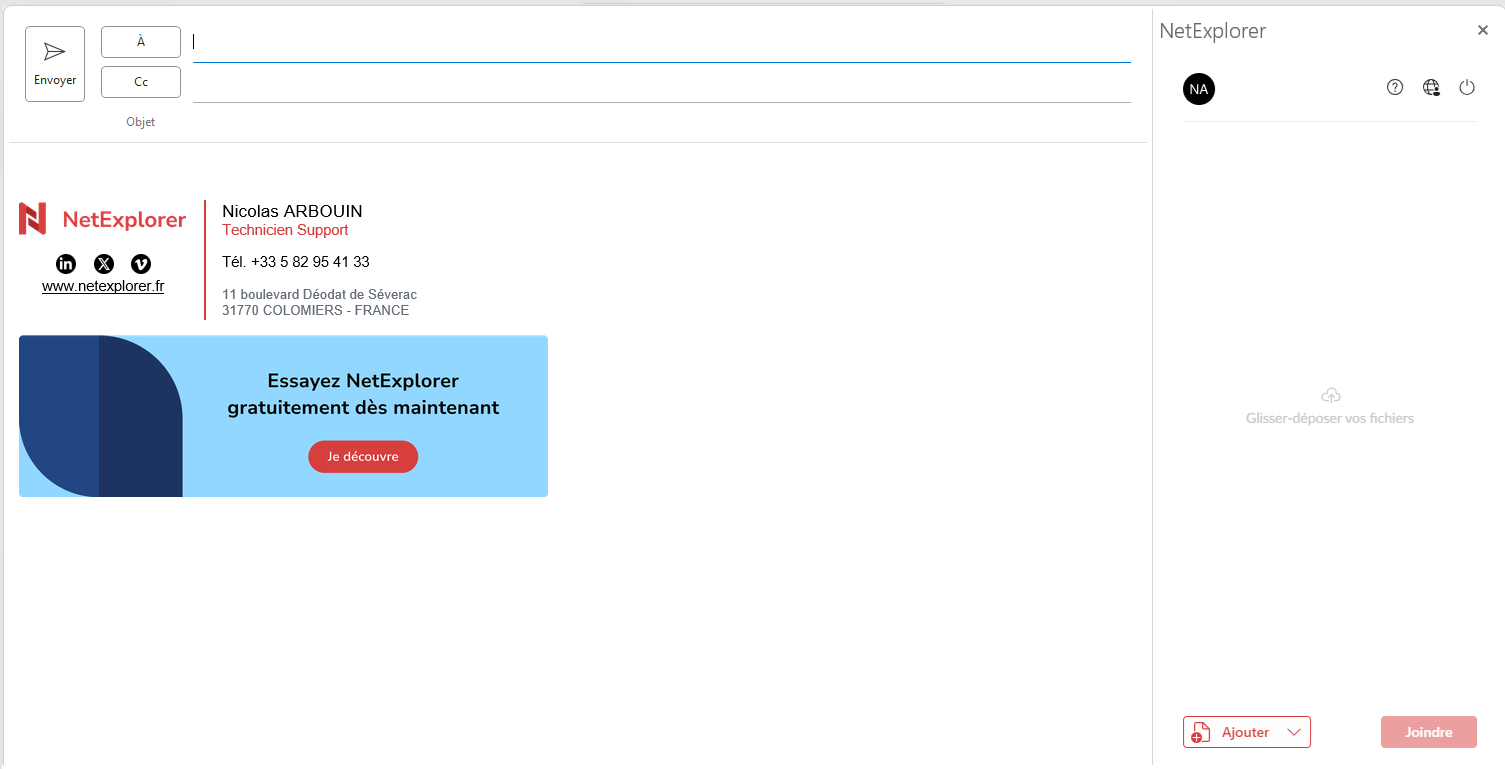
Task: Send the email with Envoyer button
Action: [x=55, y=64]
